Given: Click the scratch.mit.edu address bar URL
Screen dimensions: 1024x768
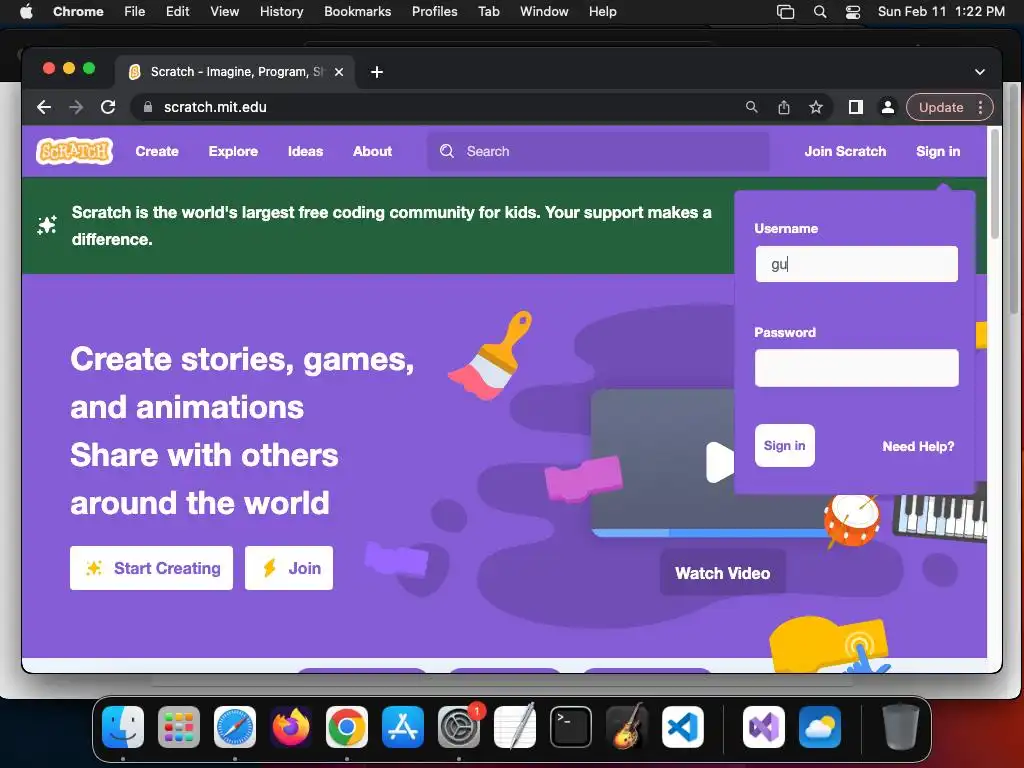Looking at the screenshot, I should point(215,107).
